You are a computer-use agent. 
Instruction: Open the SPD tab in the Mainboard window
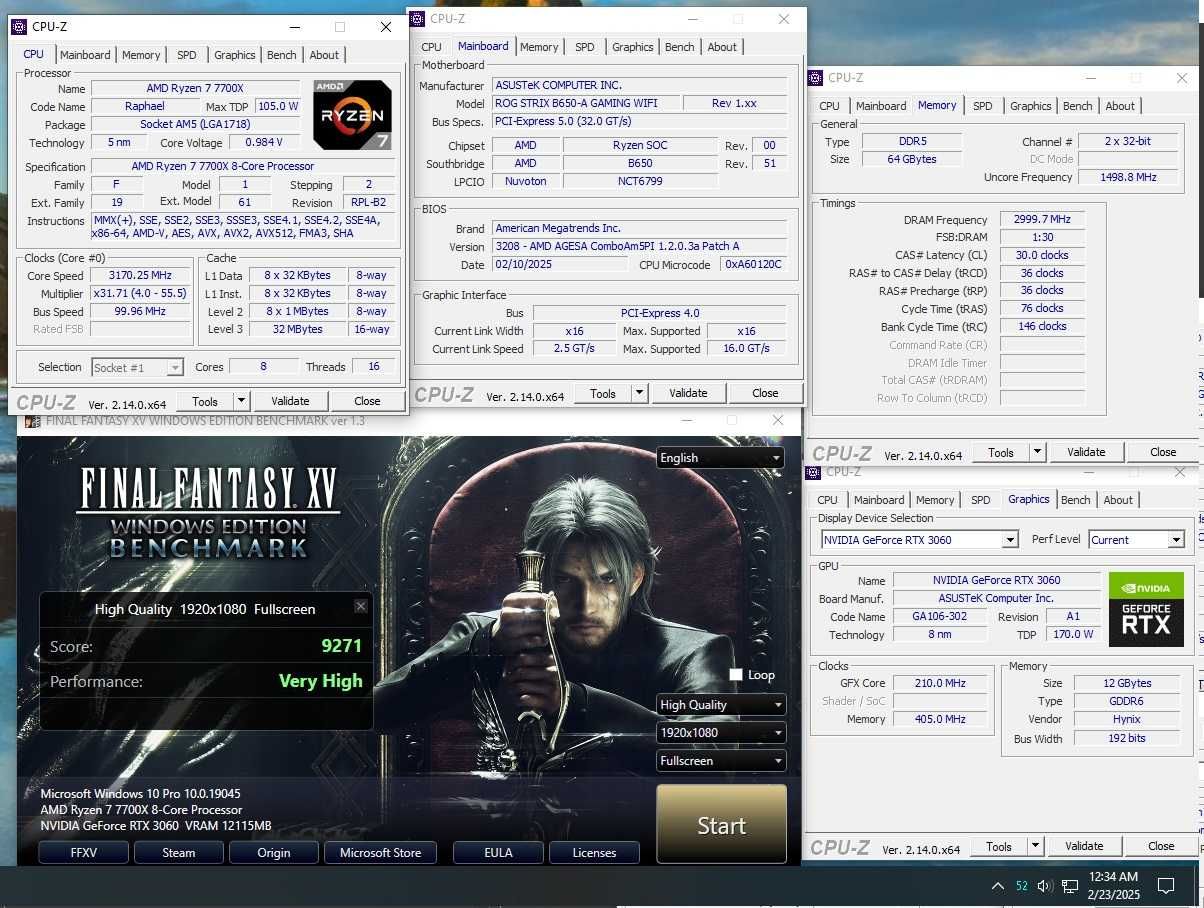pyautogui.click(x=585, y=47)
